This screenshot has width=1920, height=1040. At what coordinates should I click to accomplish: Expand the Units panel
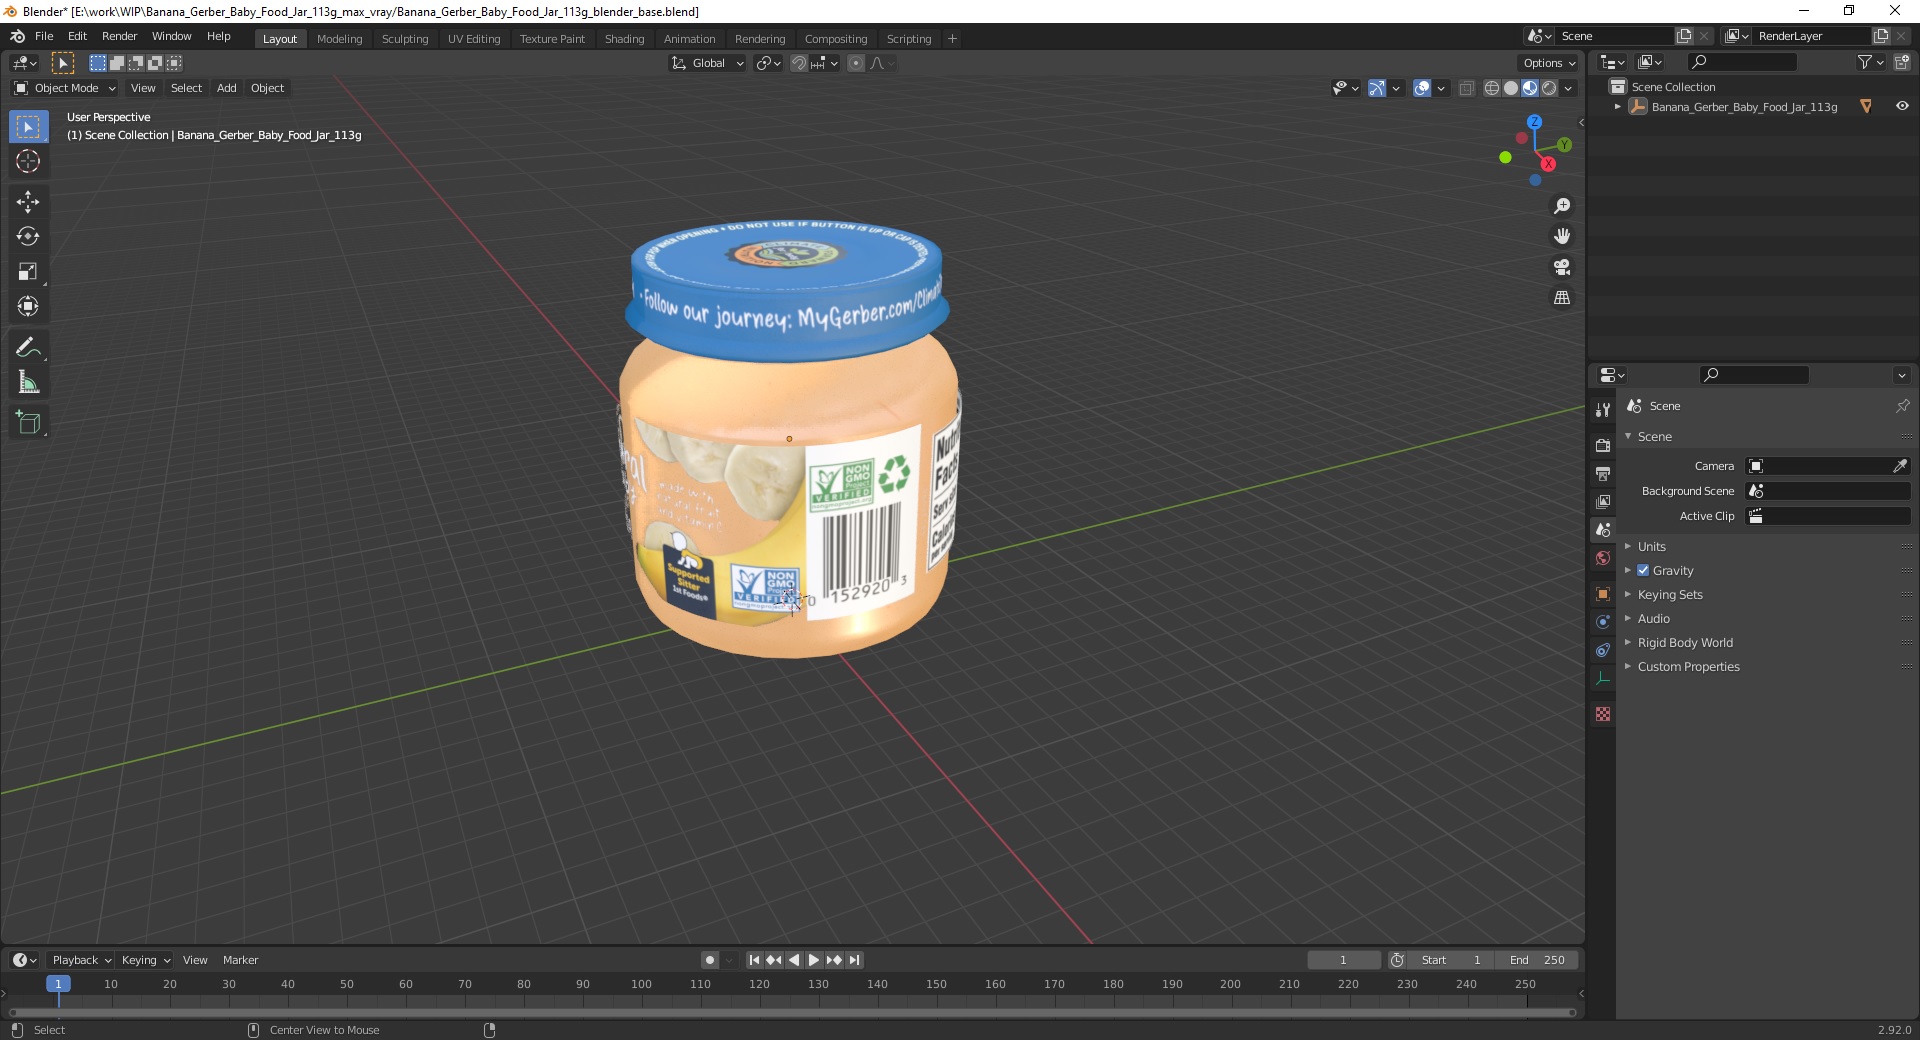click(x=1651, y=547)
